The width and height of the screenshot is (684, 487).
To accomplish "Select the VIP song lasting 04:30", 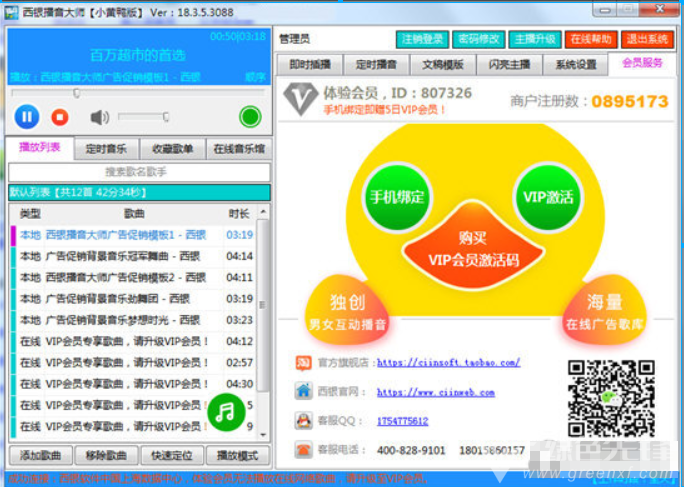I will [133, 384].
